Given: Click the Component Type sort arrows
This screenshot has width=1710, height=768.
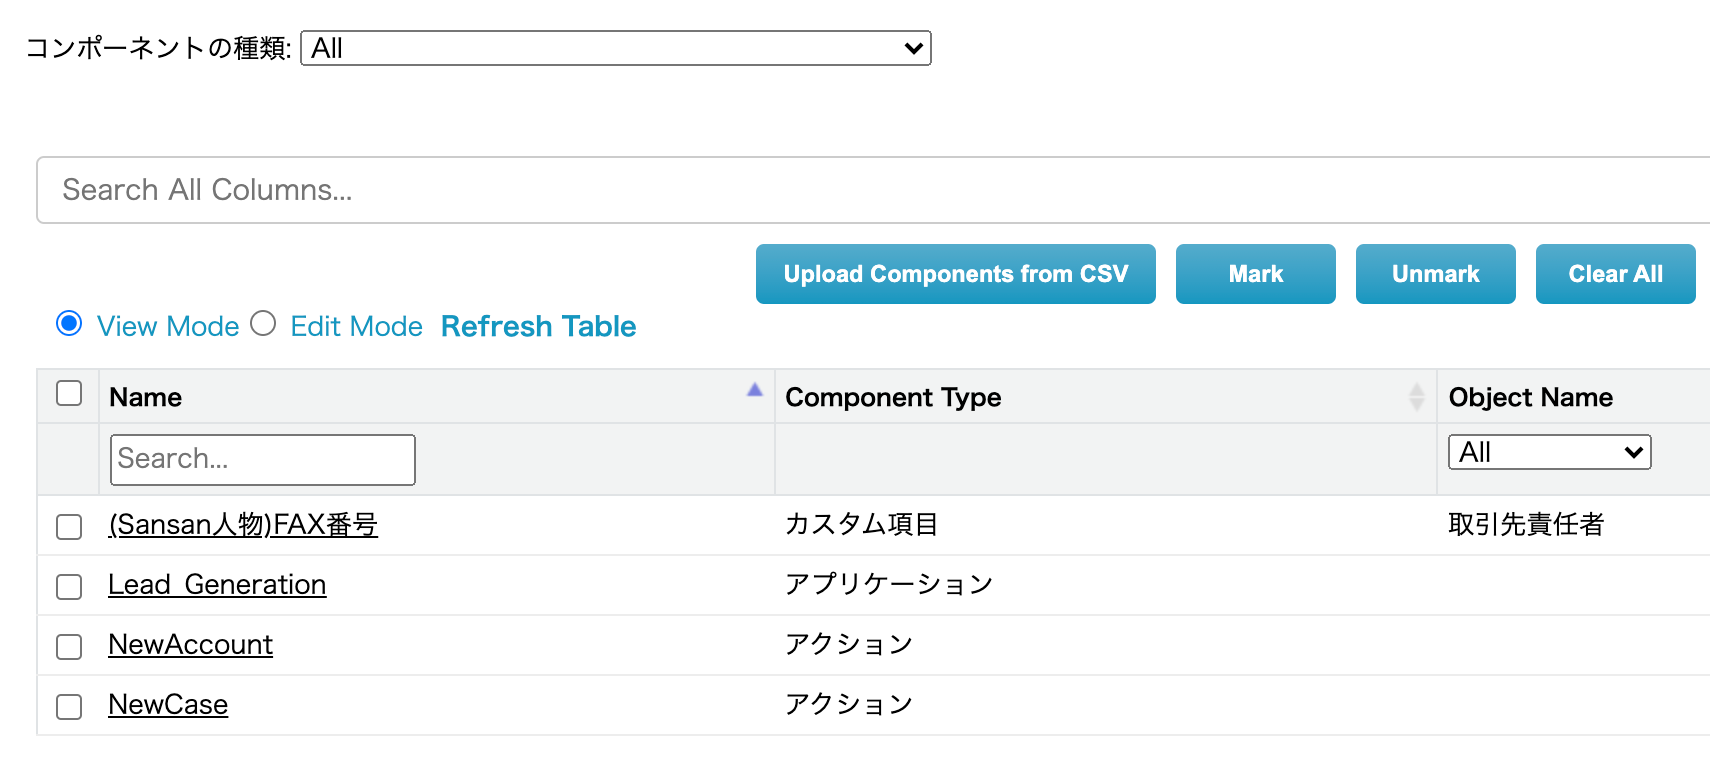Looking at the screenshot, I should pos(1416,397).
